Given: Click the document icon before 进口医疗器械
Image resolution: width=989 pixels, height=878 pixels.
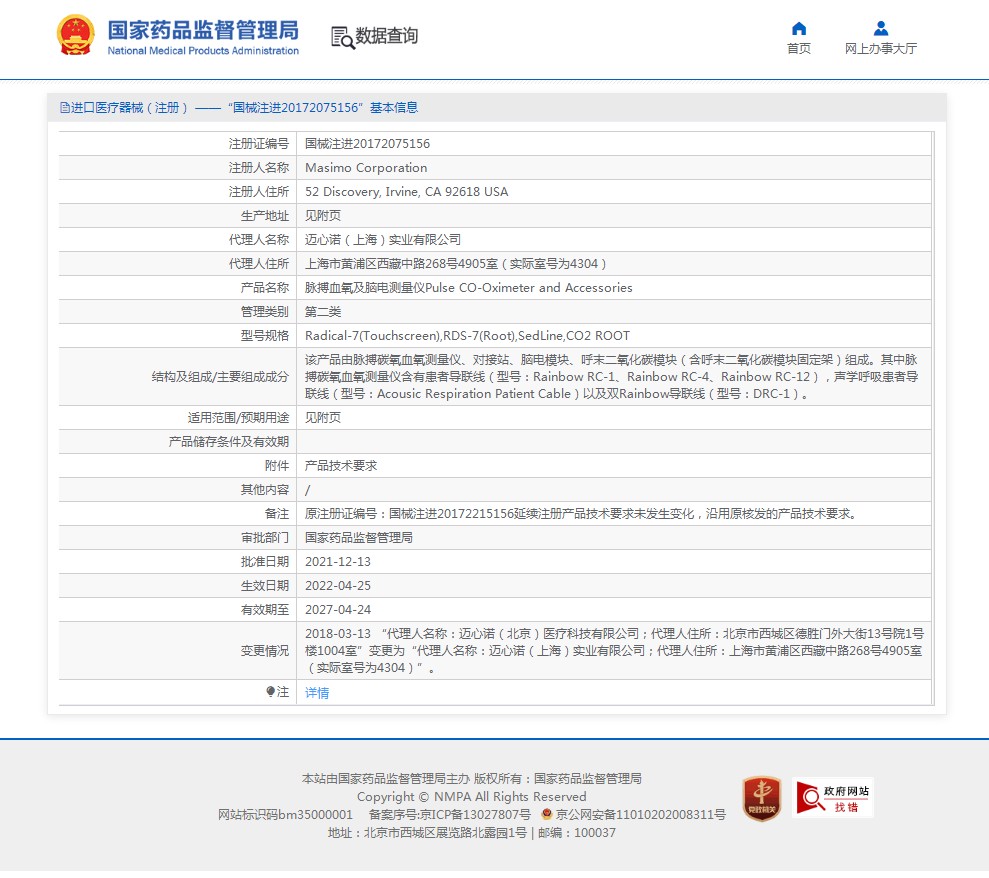Looking at the screenshot, I should [64, 108].
